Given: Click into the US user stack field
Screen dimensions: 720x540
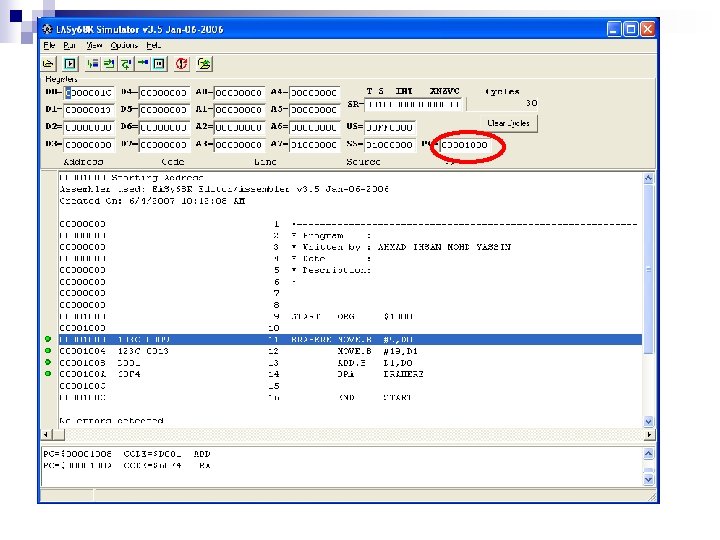Looking at the screenshot, I should click(390, 127).
